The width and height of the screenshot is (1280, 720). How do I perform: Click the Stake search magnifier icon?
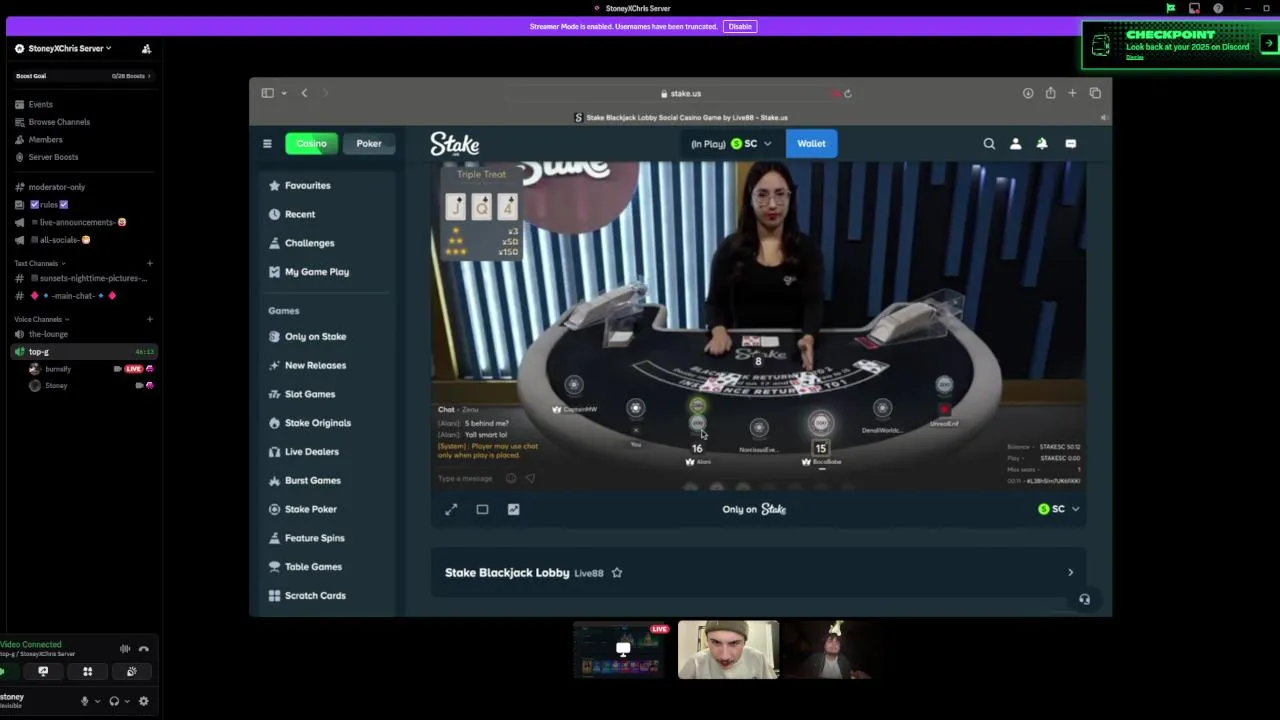point(989,143)
